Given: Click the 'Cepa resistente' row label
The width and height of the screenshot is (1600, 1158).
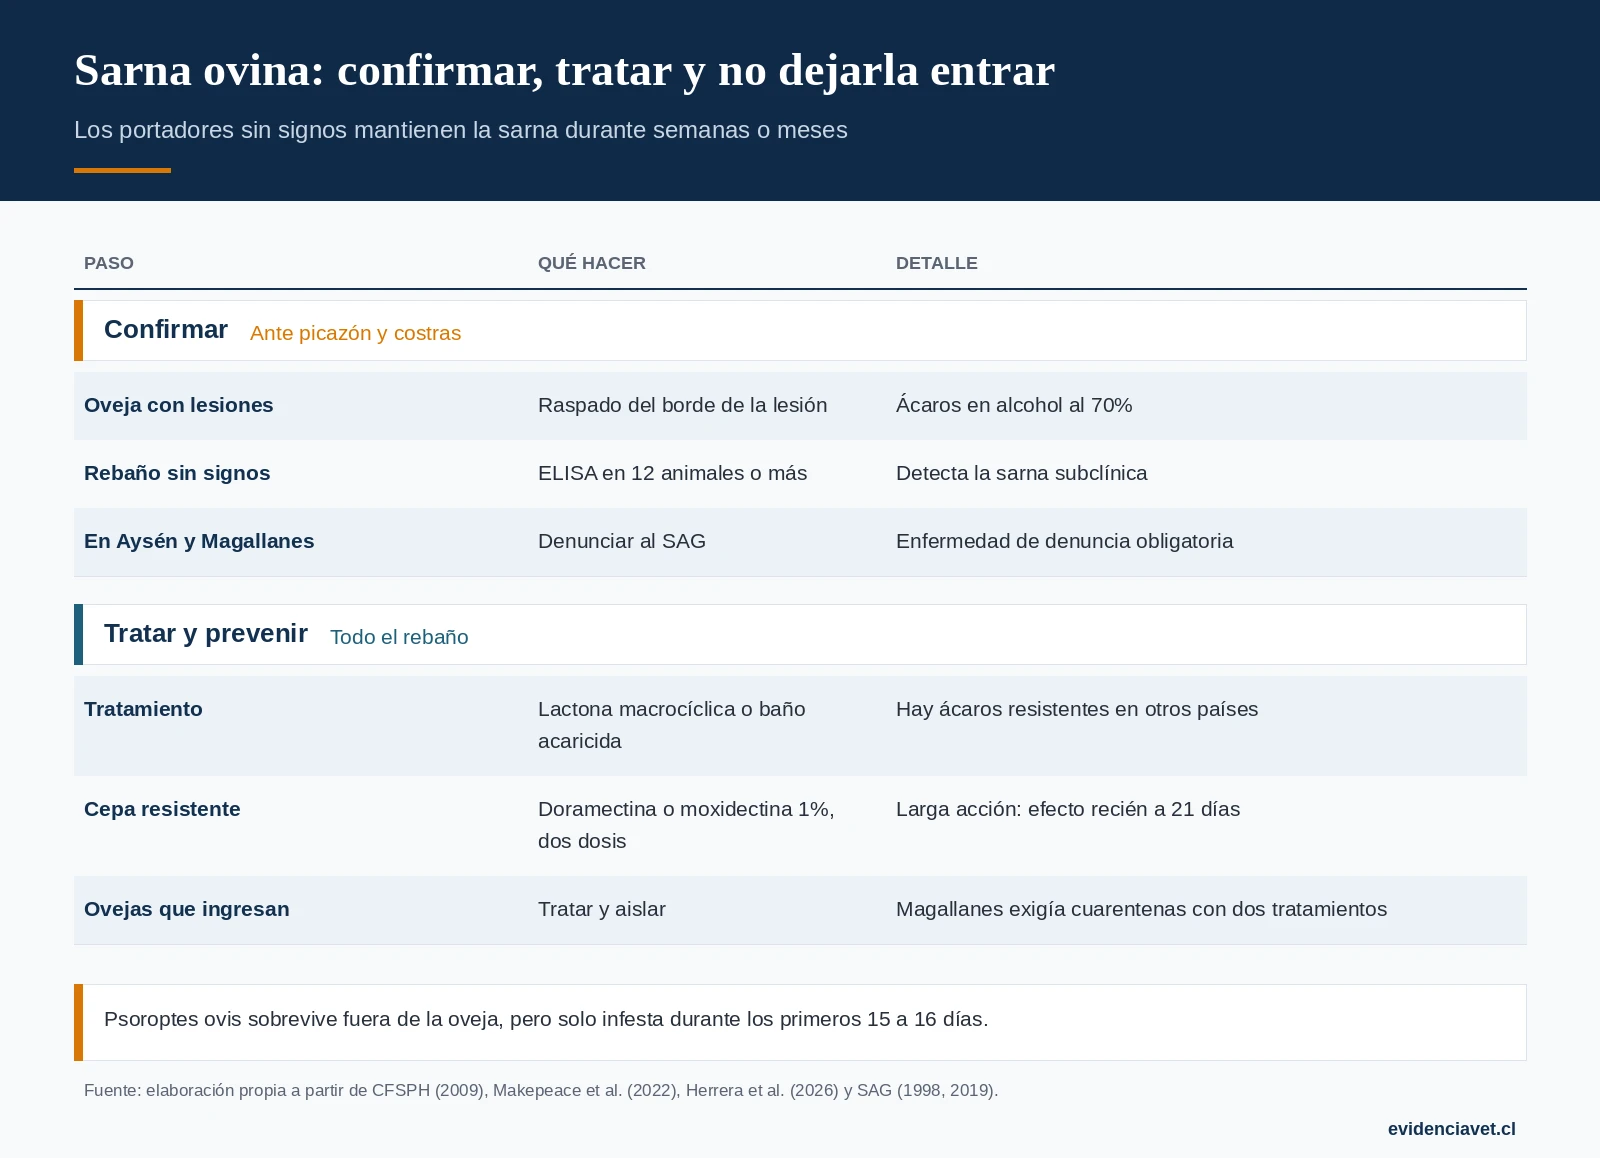Looking at the screenshot, I should 162,809.
